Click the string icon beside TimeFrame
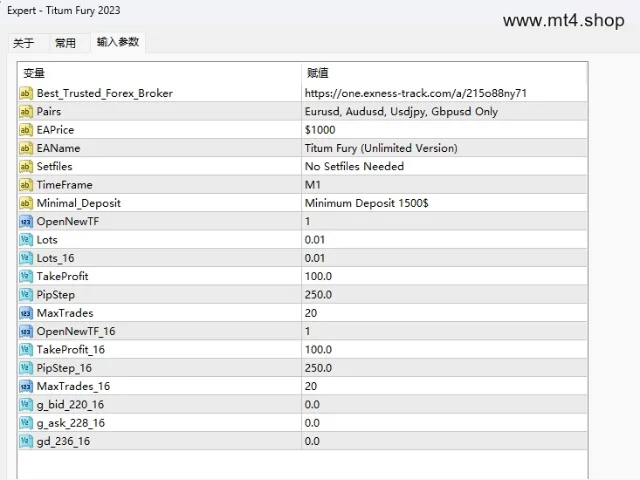This screenshot has height=480, width=640. pos(26,184)
